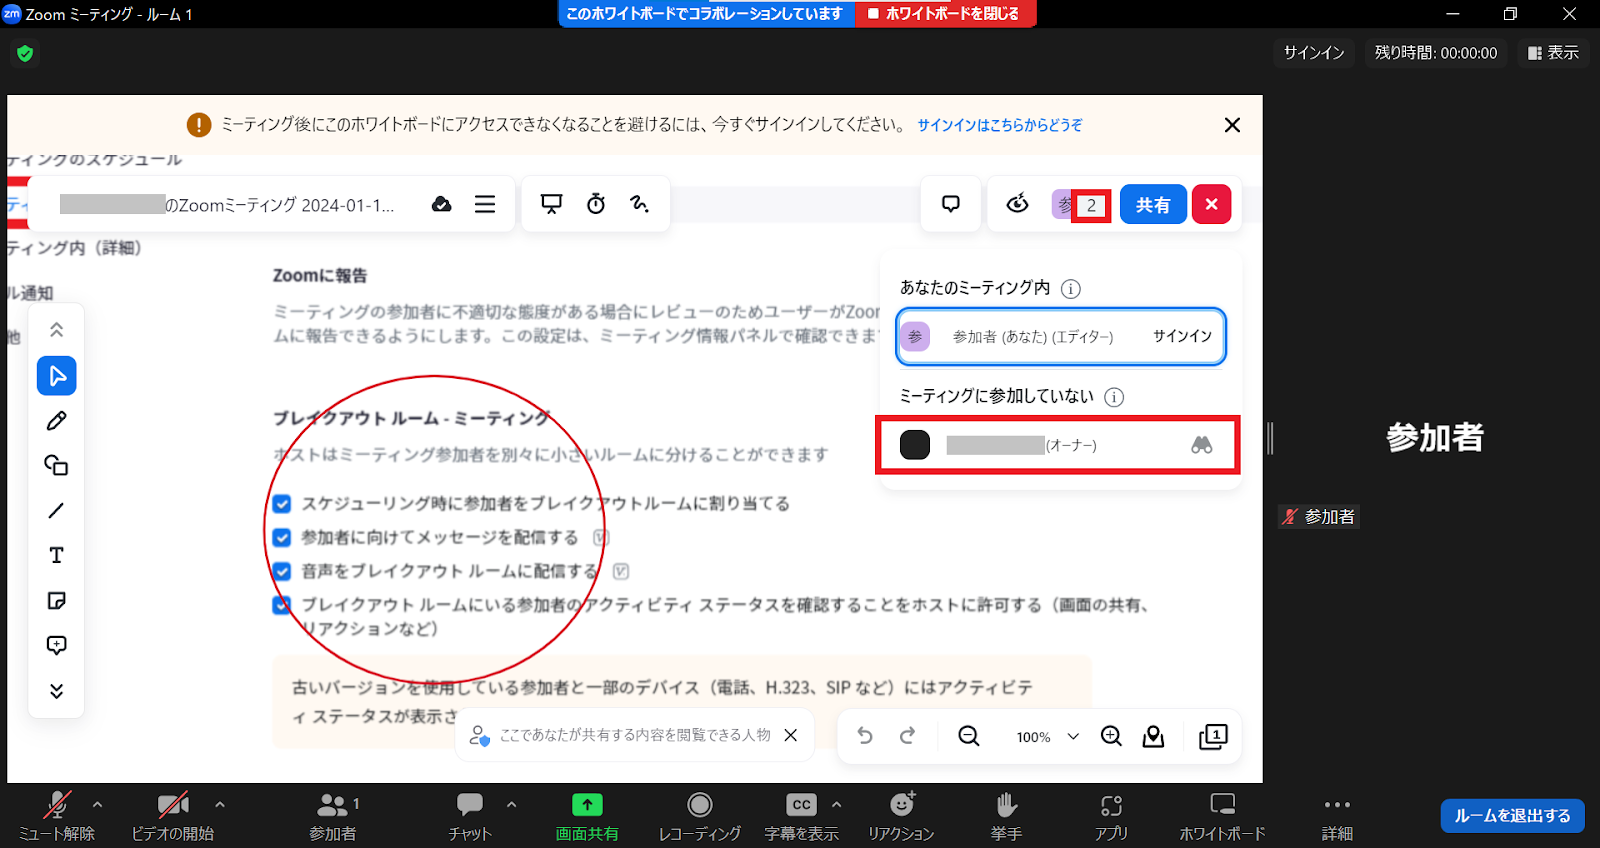The width and height of the screenshot is (1600, 848).
Task: Click ホワイトボードを閉じる button
Action: 944,14
